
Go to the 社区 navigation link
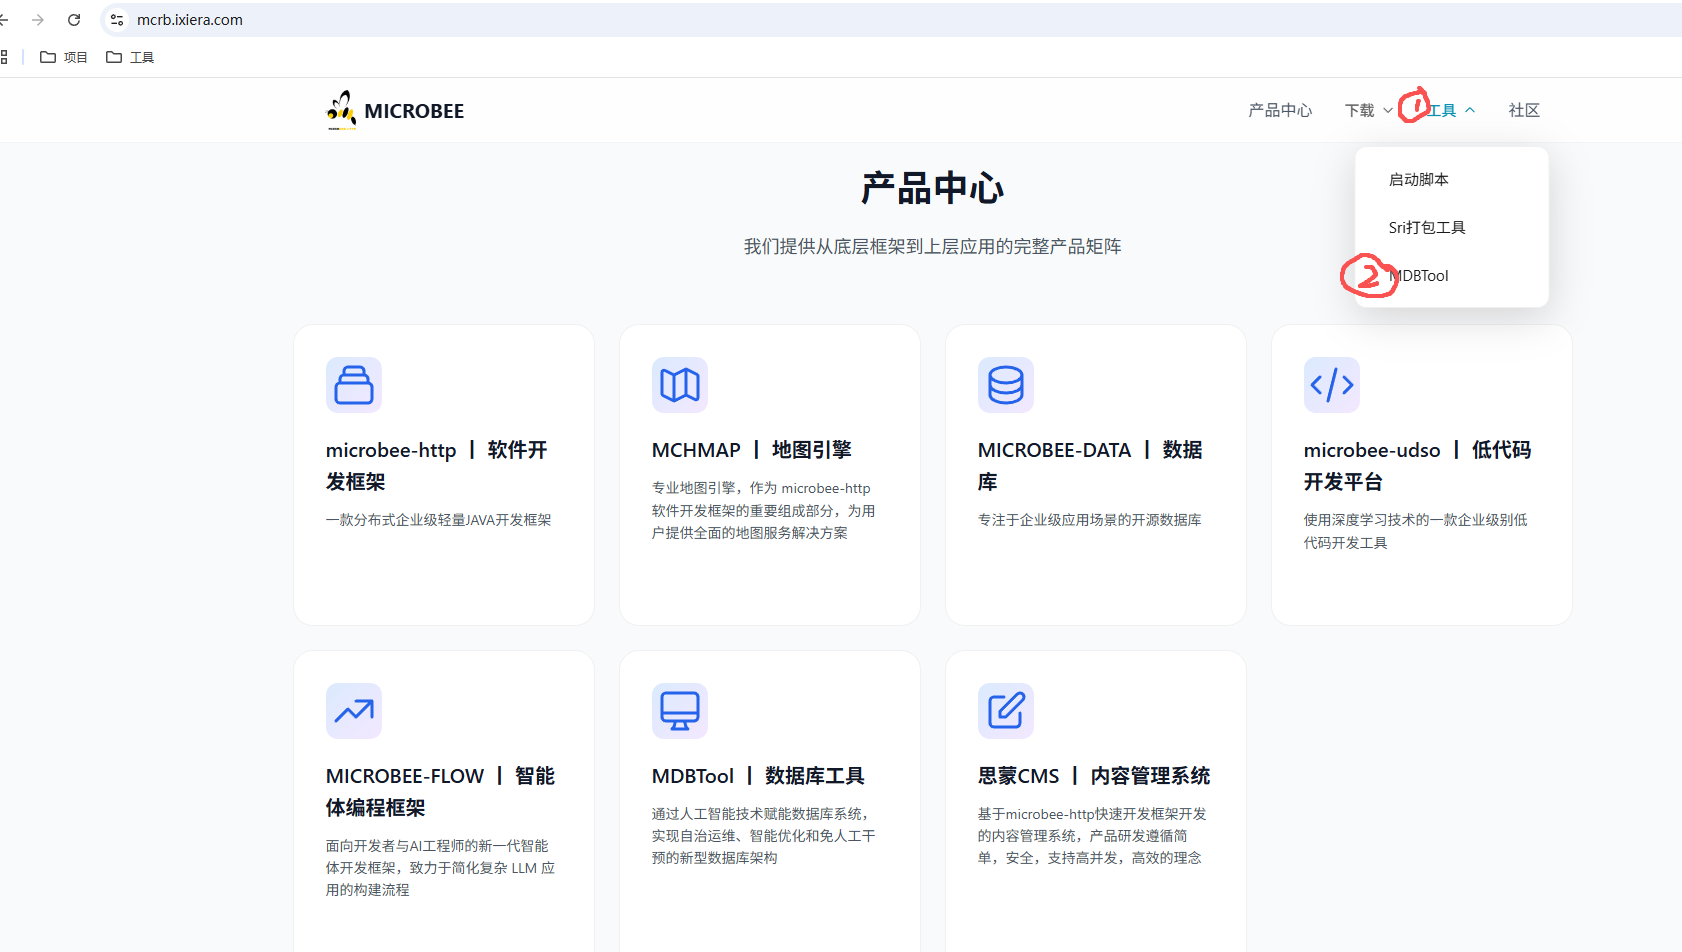point(1524,110)
